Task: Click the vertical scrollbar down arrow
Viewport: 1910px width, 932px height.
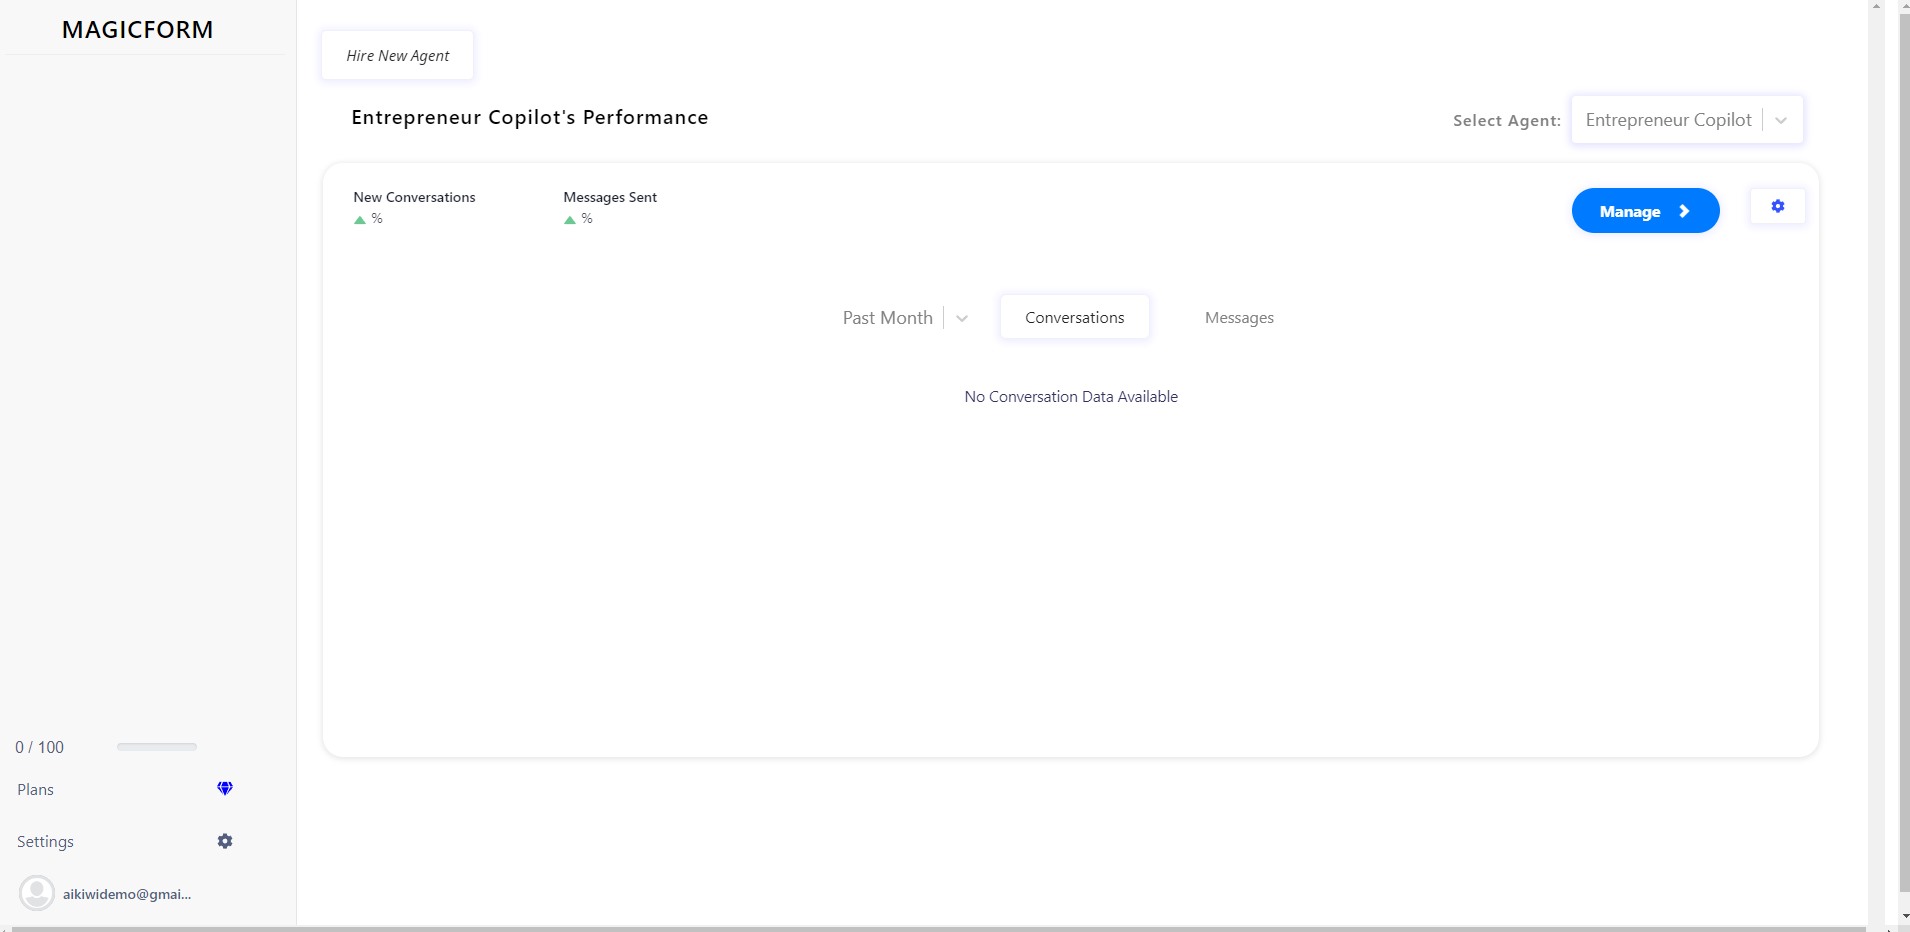Action: (1904, 916)
